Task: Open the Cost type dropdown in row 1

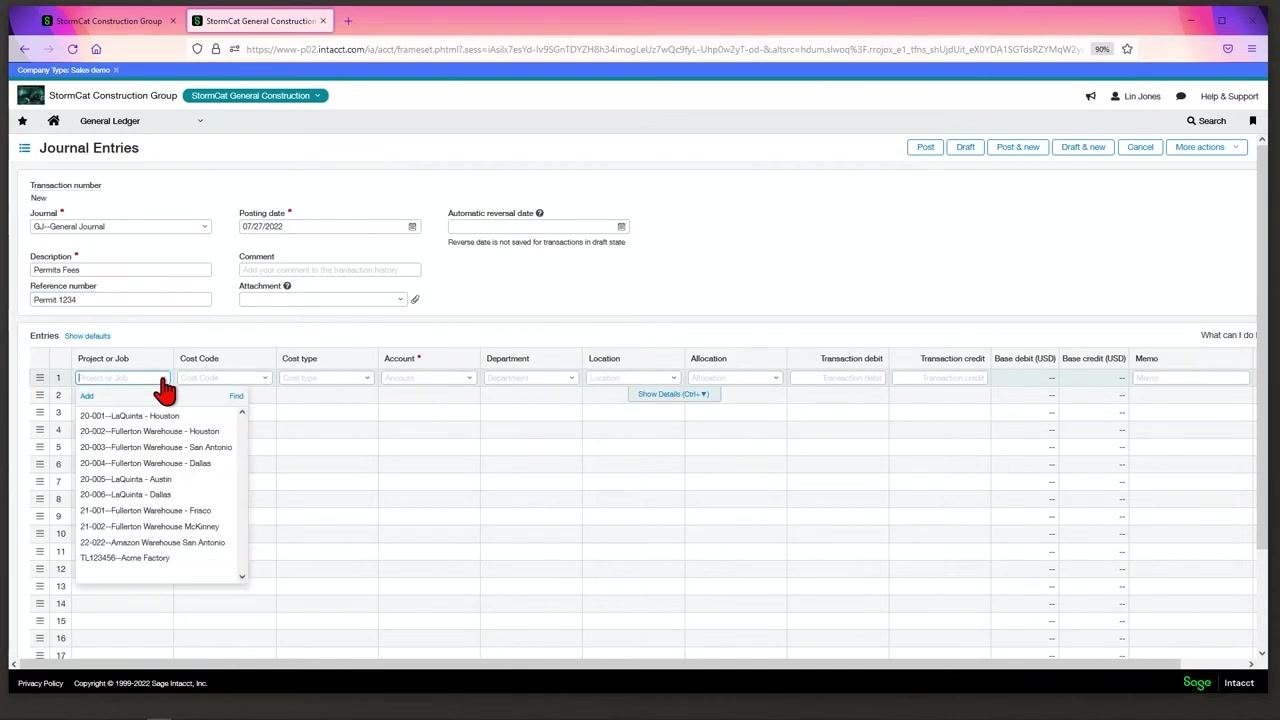Action: coord(368,378)
